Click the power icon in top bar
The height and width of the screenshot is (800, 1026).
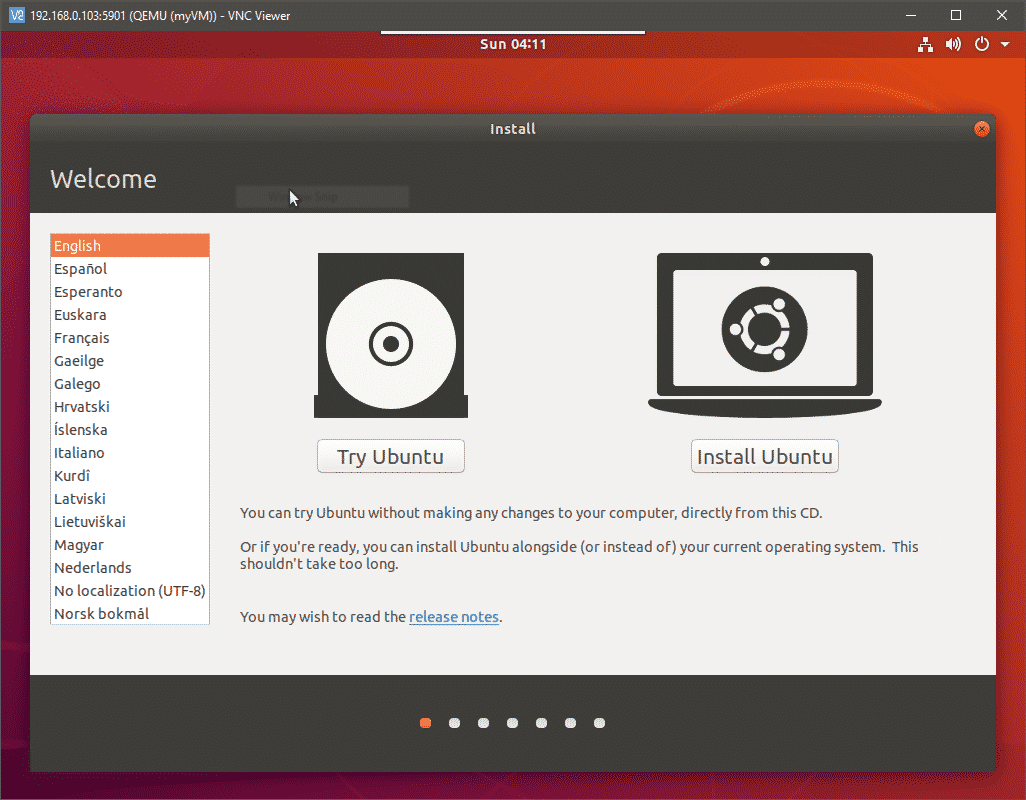[982, 44]
